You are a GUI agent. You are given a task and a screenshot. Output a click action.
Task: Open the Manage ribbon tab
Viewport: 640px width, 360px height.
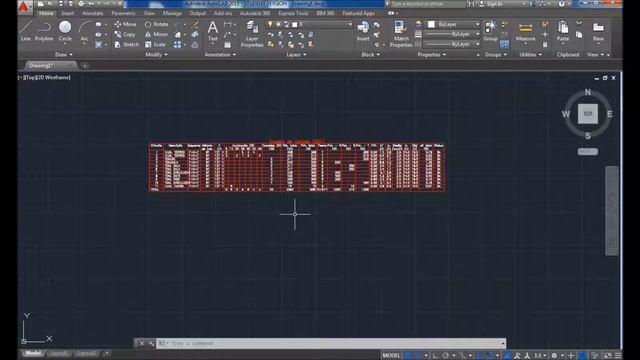tap(172, 13)
